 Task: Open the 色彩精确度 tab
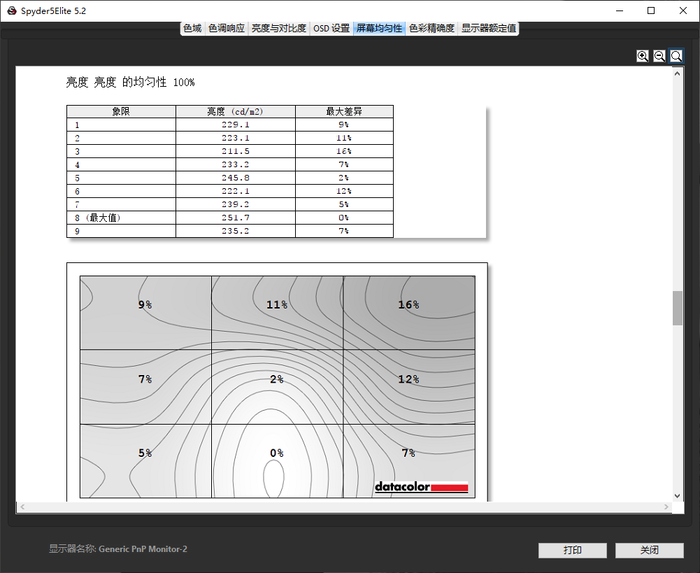432,28
